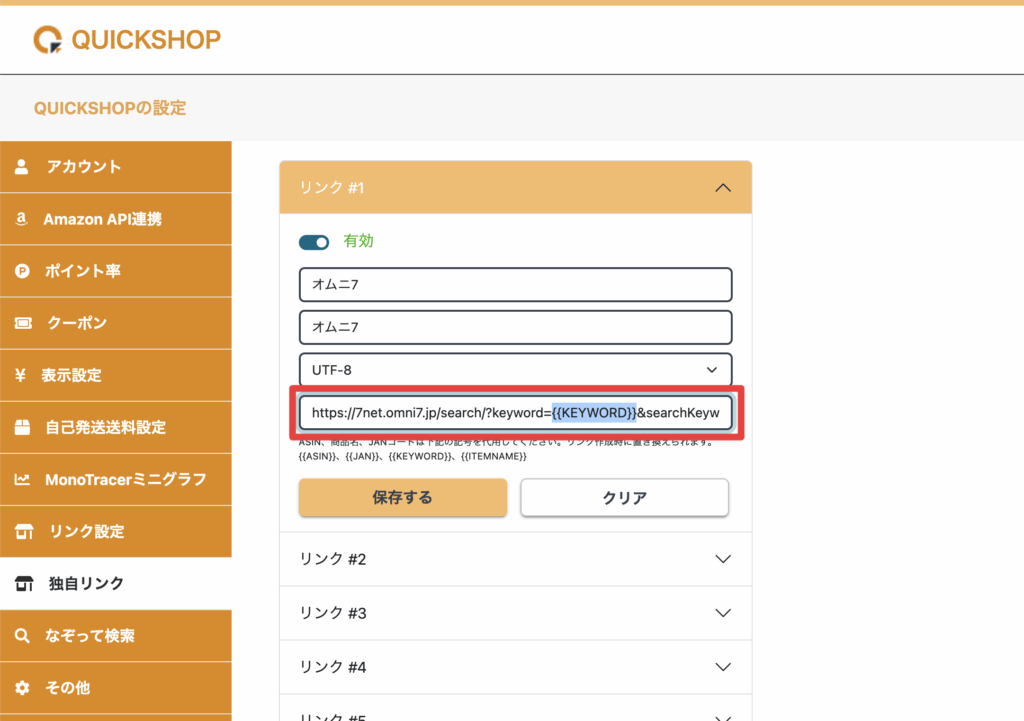Image resolution: width=1024 pixels, height=721 pixels.
Task: Click the {{ASIN}} placeholder hint text
Action: point(317,457)
